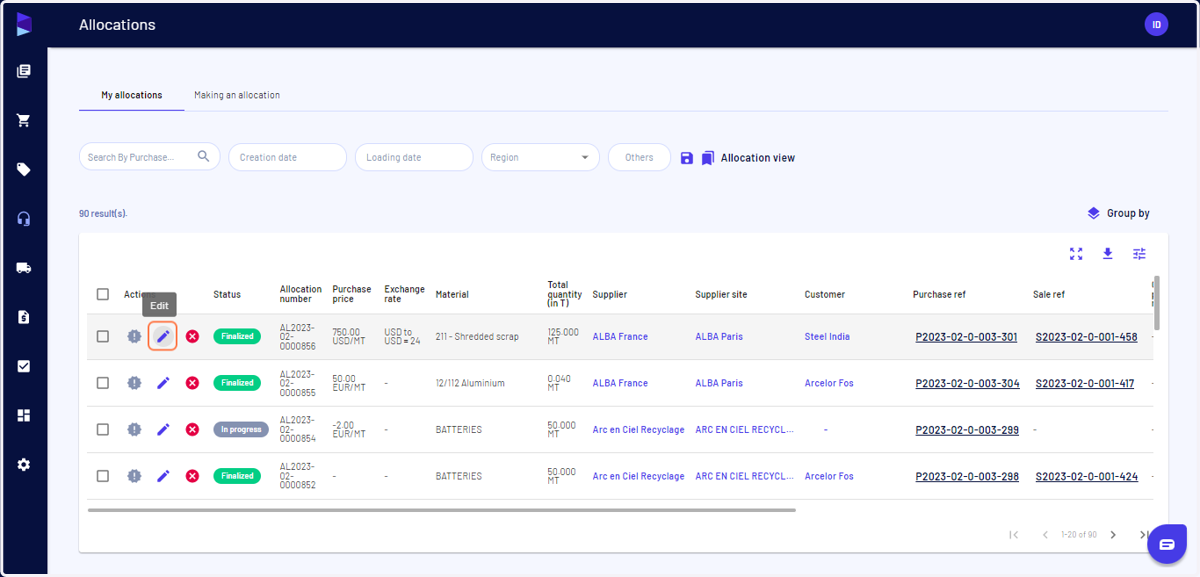The width and height of the screenshot is (1200, 577).
Task: Edit allocation AL2023-02-0000855 with pencil icon
Action: 163,383
